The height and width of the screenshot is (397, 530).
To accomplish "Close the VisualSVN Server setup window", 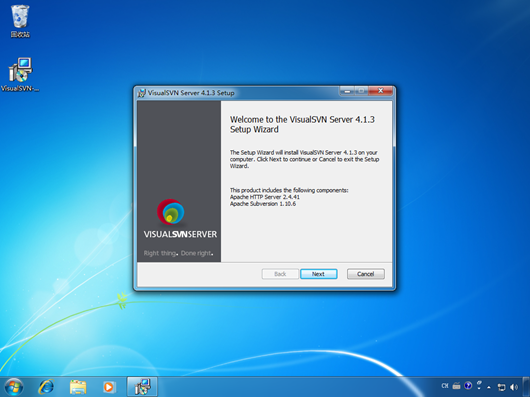I will pos(381,91).
